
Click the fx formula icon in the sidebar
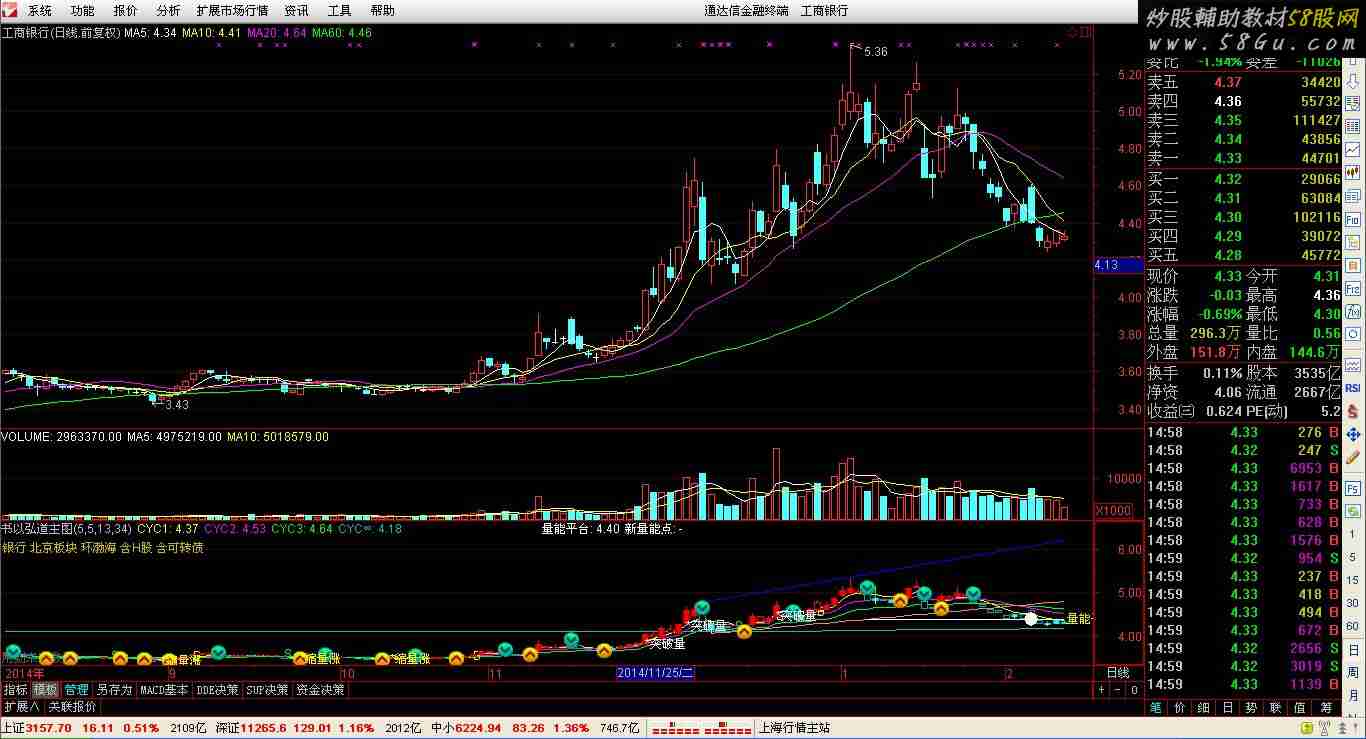point(1352,311)
